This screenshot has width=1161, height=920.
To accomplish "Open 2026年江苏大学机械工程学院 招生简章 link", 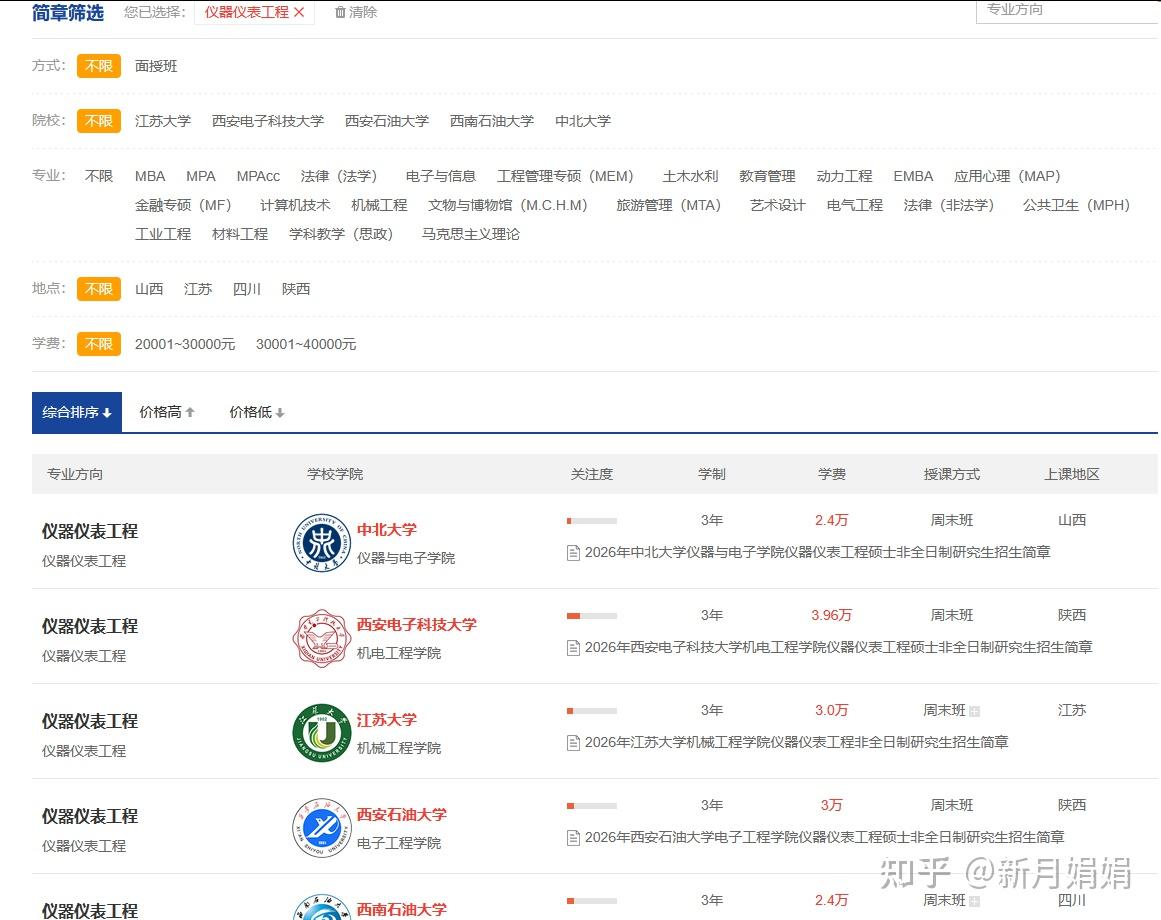I will (797, 742).
